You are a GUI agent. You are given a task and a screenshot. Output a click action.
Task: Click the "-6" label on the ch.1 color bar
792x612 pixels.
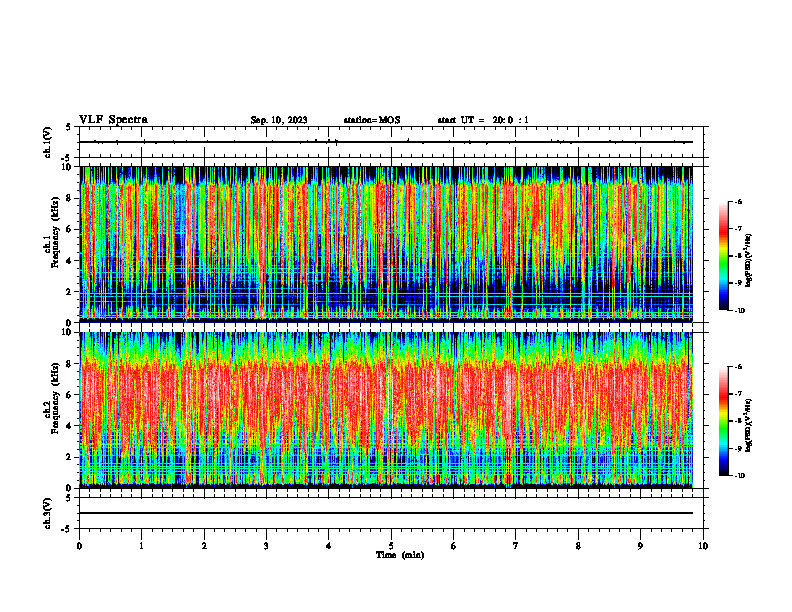click(x=738, y=201)
